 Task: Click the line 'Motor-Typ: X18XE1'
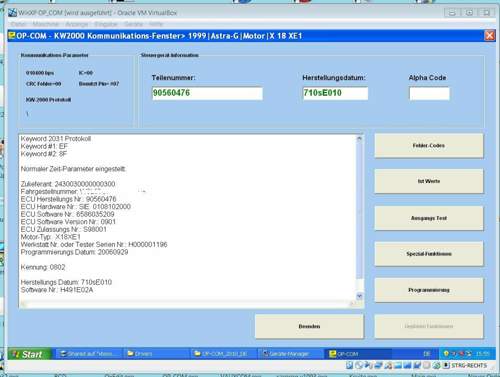point(51,237)
